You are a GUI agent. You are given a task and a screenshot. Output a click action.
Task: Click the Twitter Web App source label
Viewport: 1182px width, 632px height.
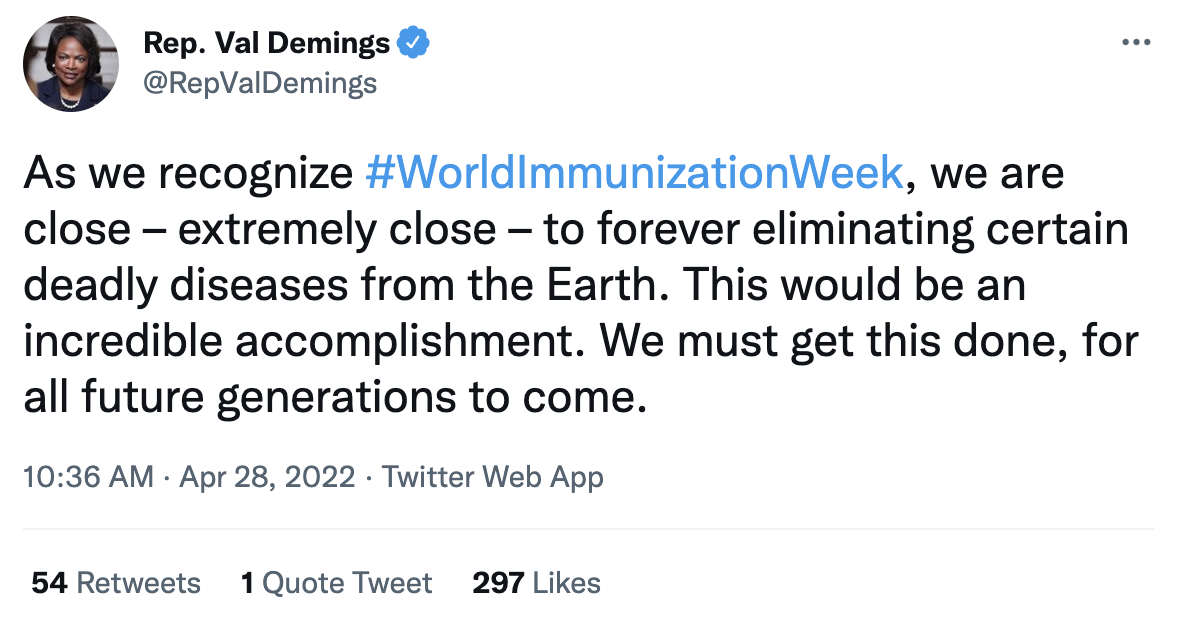[492, 477]
